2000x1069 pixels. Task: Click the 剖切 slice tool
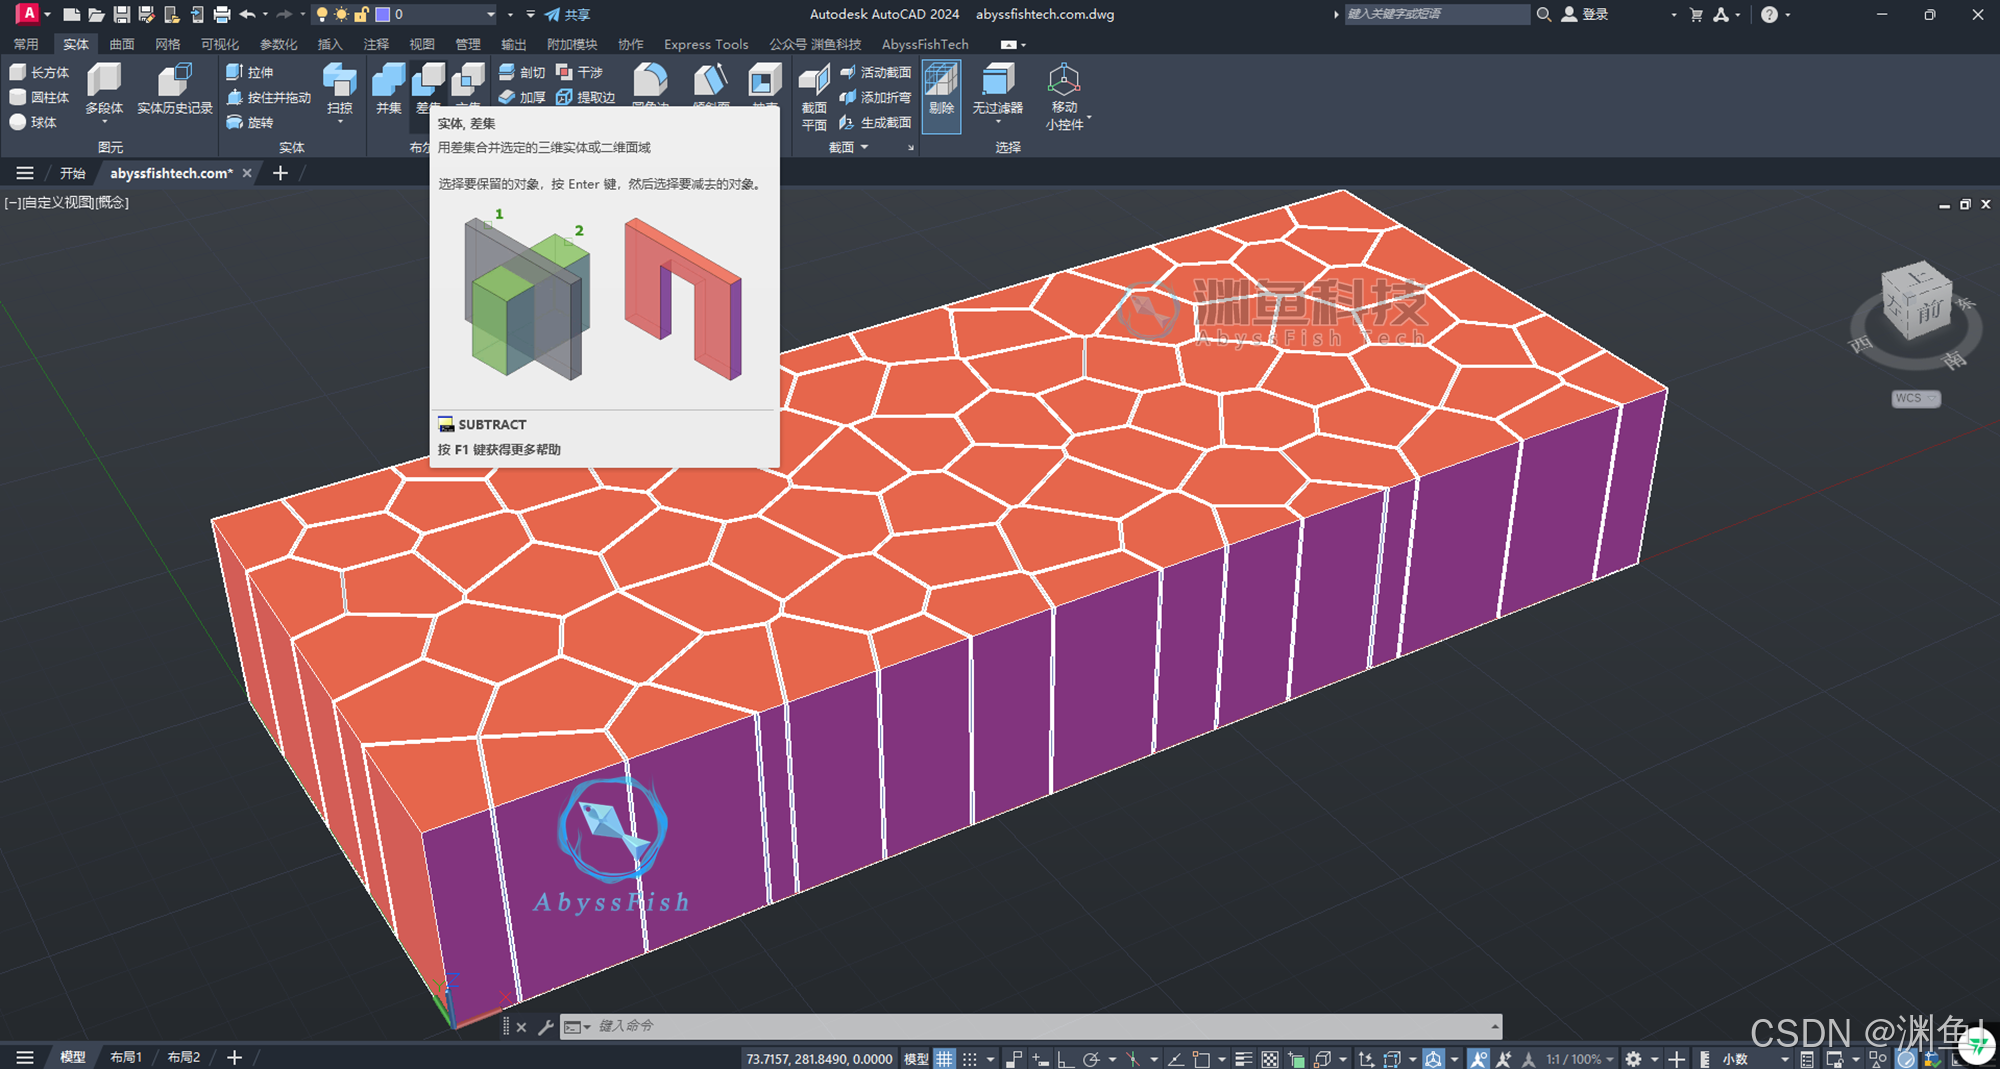[x=522, y=72]
